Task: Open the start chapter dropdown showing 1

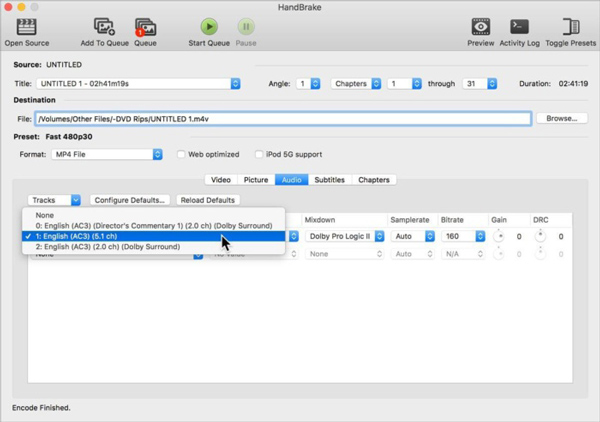Action: [404, 83]
